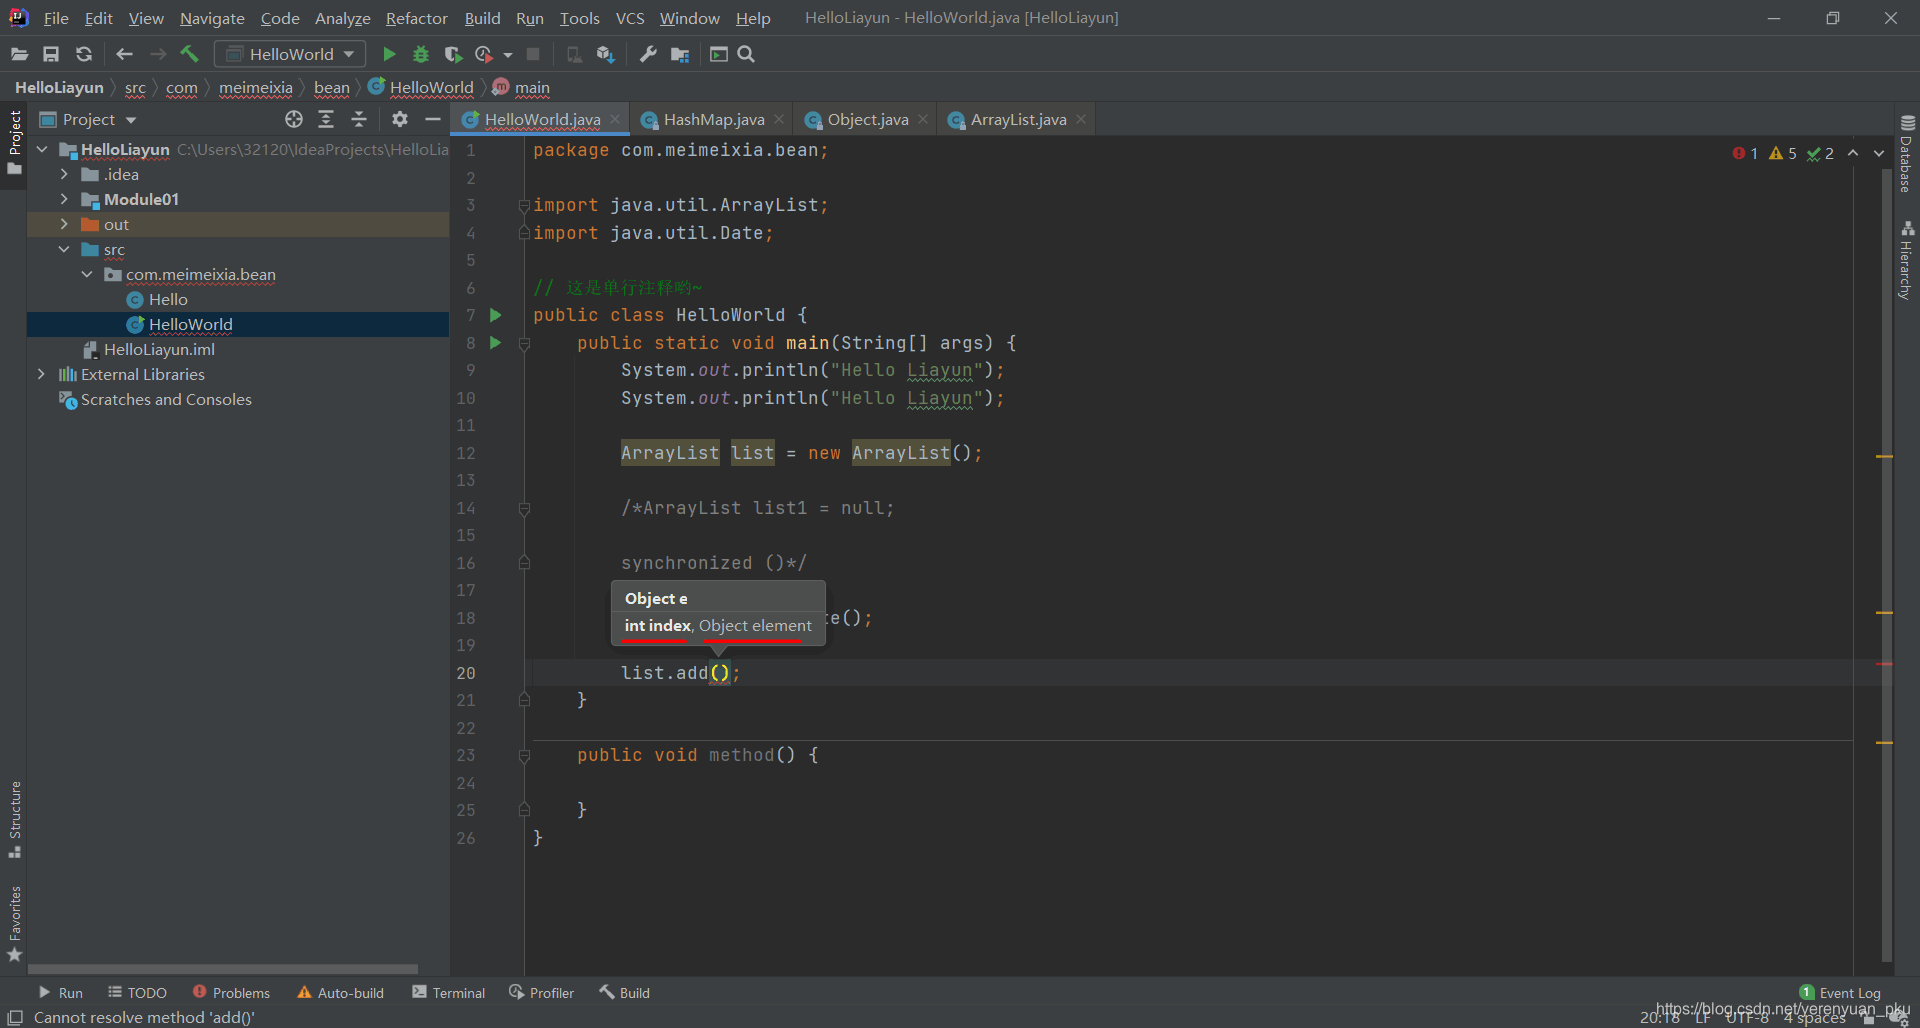Screen dimensions: 1920x1028
Task: Build project with the hammer icon
Action: point(189,54)
